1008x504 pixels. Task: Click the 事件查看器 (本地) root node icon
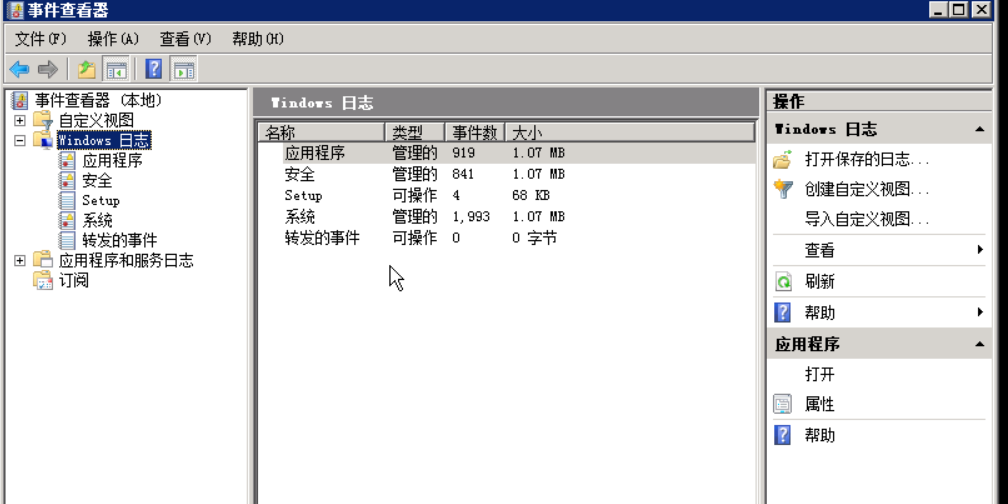[21, 100]
